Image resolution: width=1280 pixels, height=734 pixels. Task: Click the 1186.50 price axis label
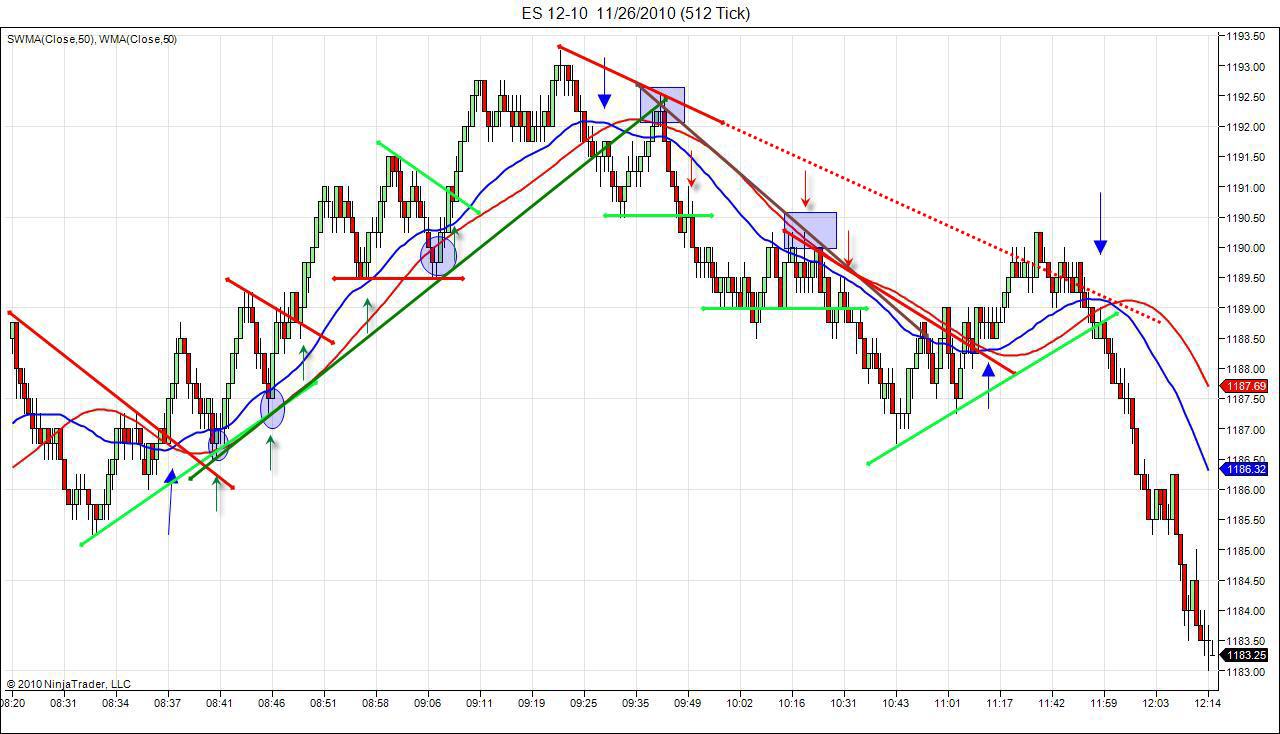[1246, 460]
